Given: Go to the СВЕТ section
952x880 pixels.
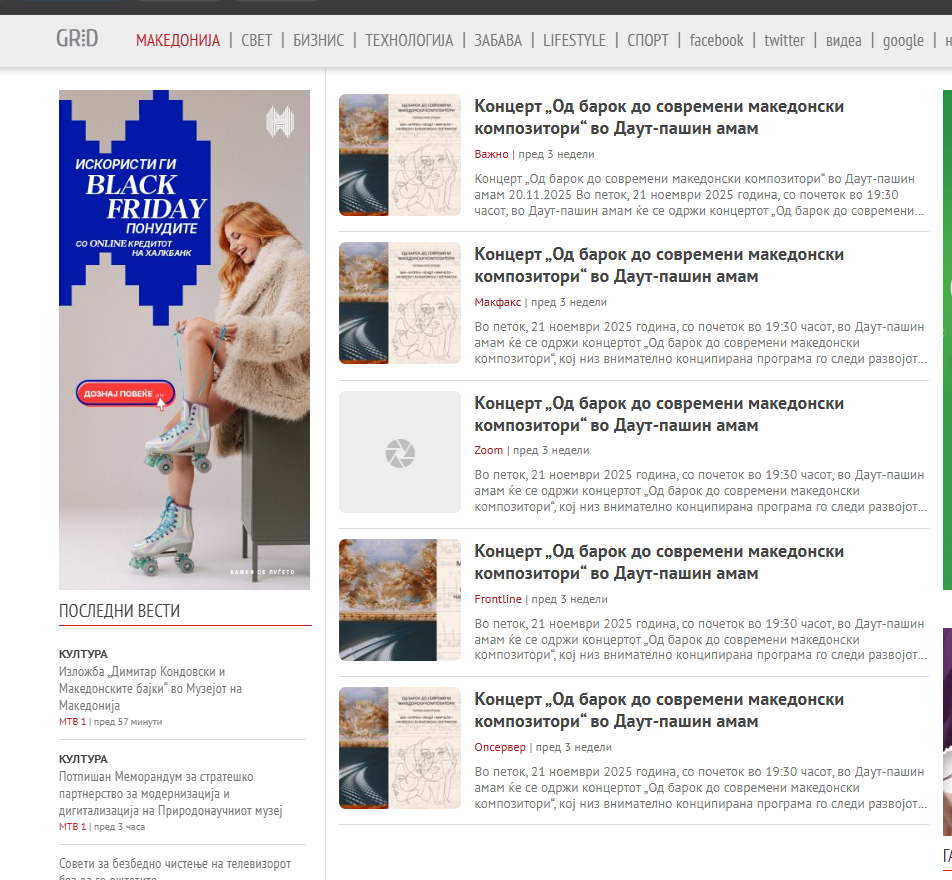Looking at the screenshot, I should pyautogui.click(x=256, y=40).
